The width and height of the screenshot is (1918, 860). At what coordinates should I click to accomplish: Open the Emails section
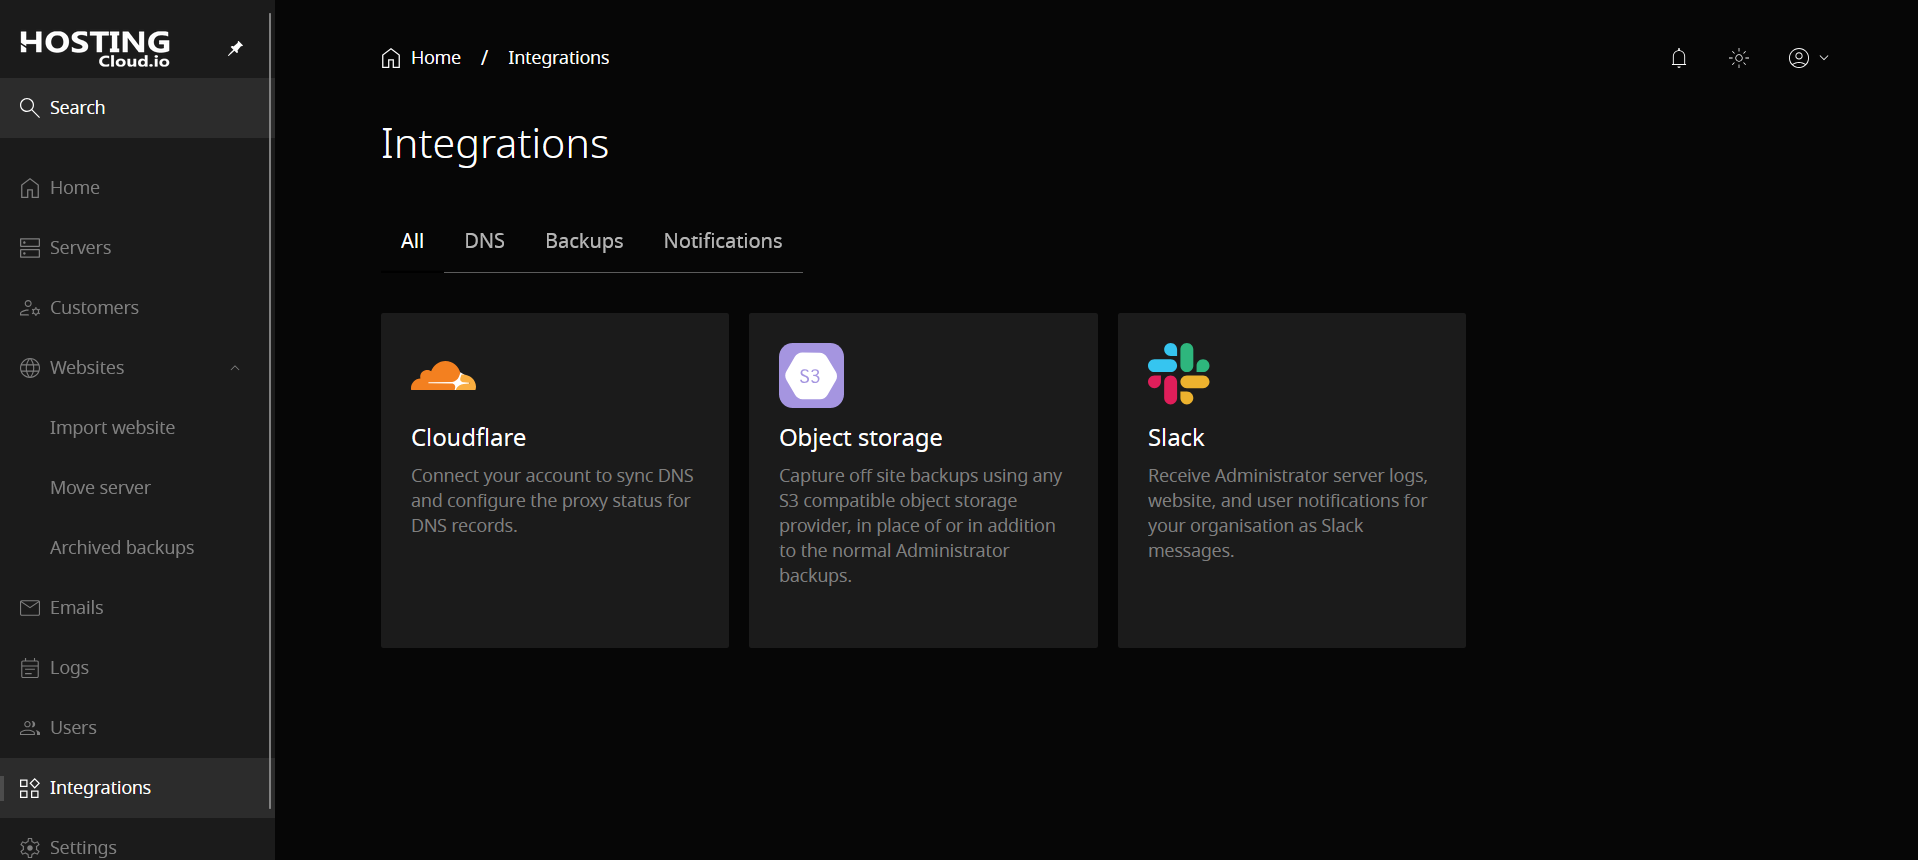76,608
